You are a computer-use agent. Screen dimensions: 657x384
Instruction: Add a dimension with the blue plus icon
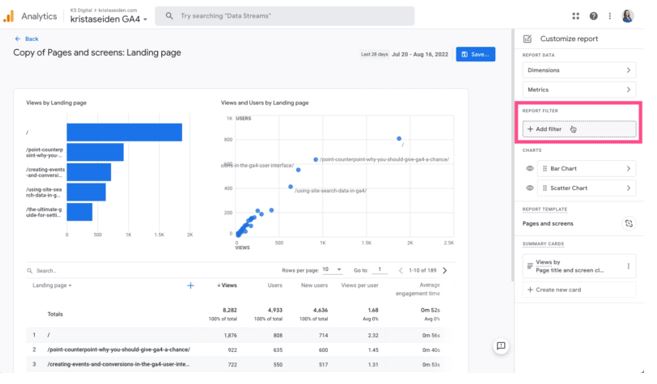[190, 285]
